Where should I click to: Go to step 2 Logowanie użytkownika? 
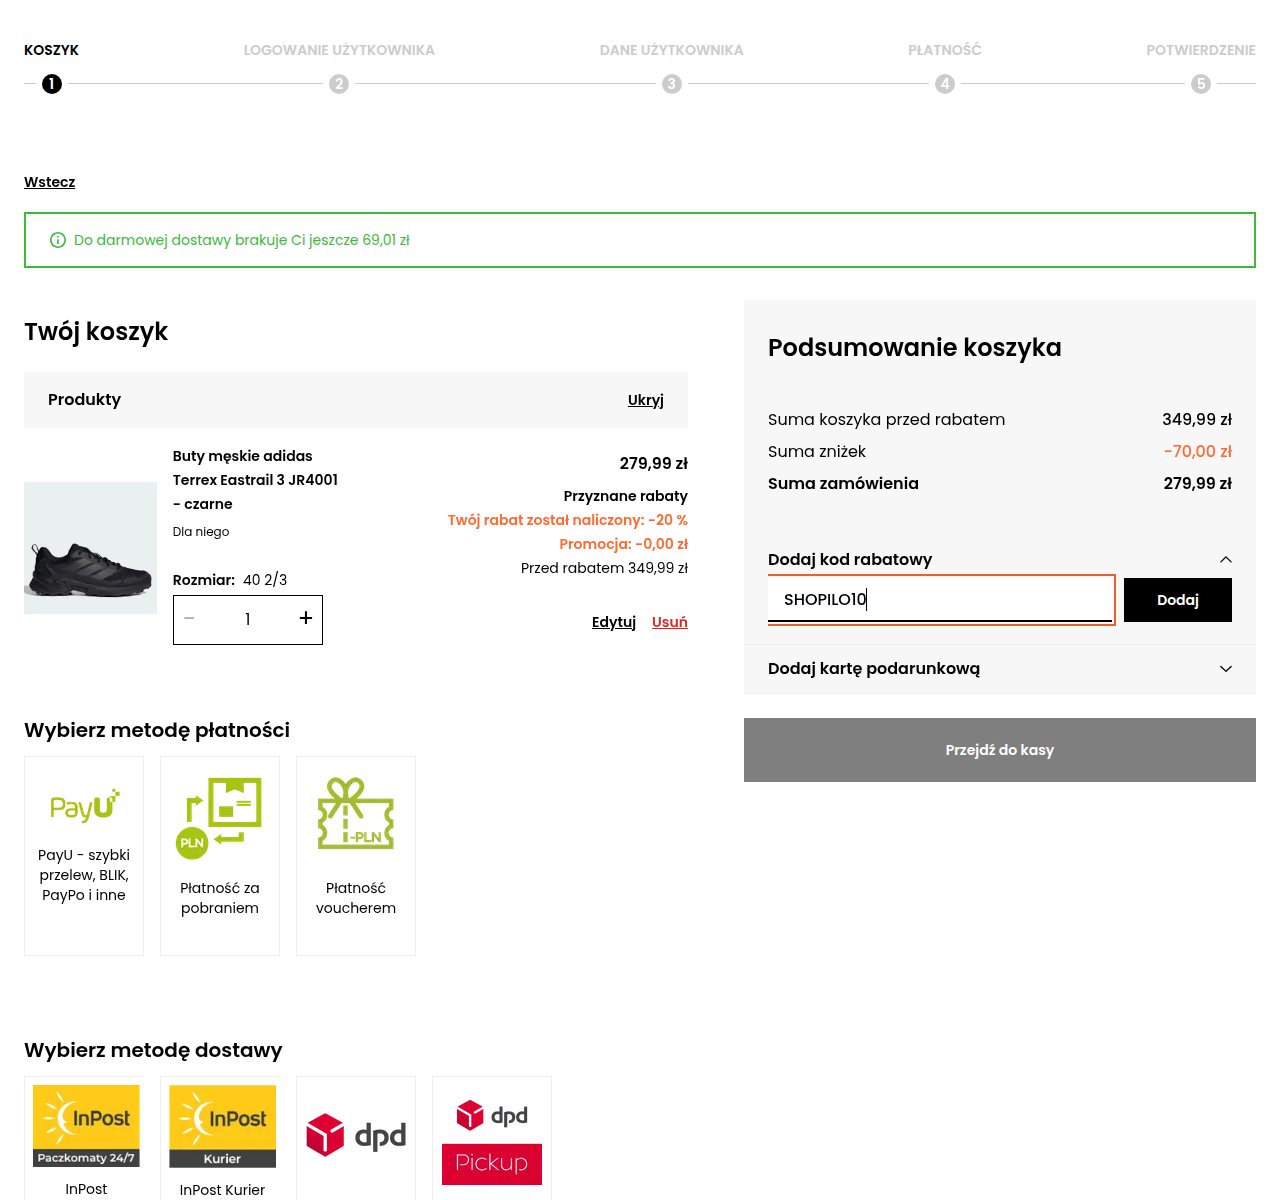pos(339,84)
